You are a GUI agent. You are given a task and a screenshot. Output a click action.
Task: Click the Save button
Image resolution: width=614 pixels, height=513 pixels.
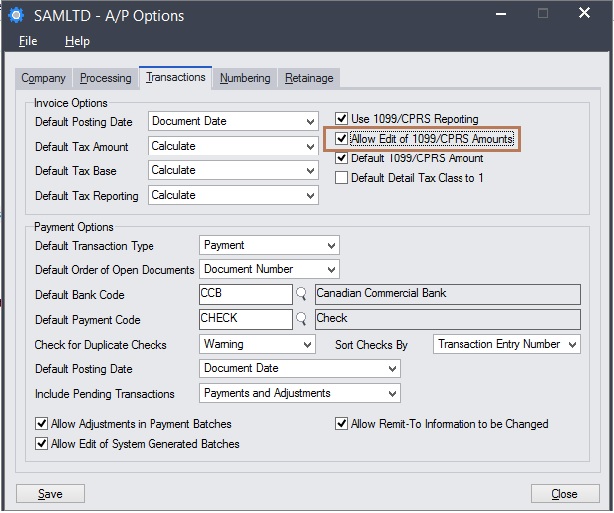pos(50,494)
